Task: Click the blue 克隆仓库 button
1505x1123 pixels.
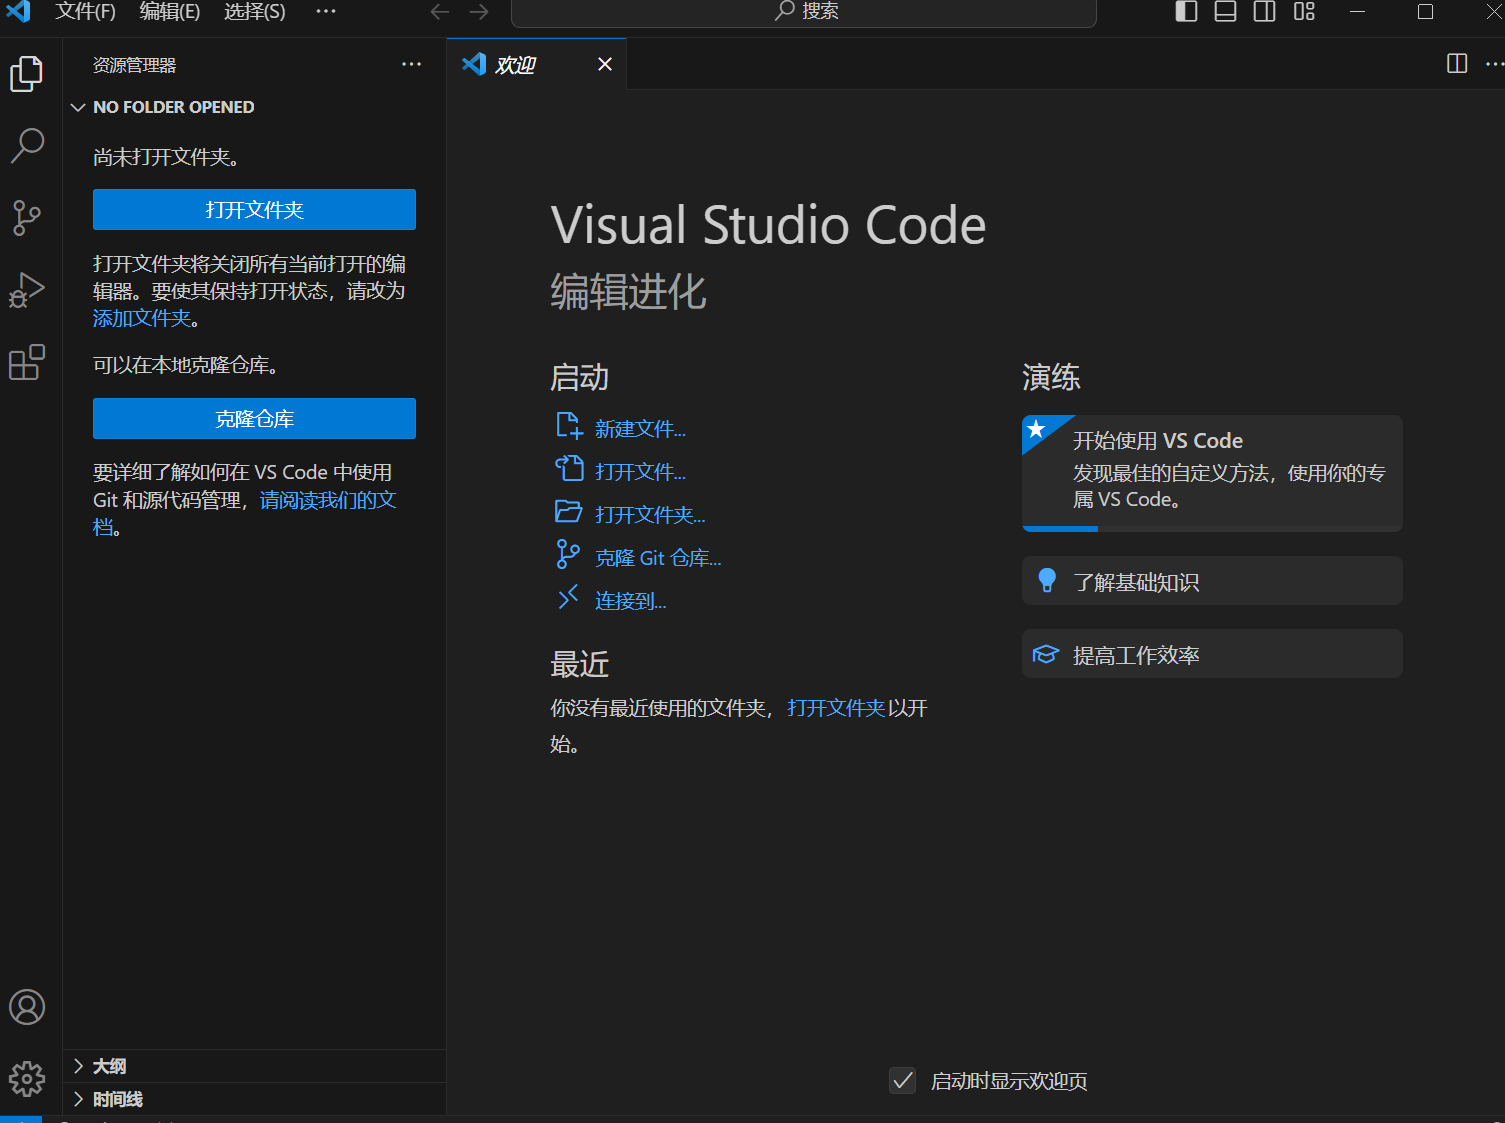Action: (254, 419)
